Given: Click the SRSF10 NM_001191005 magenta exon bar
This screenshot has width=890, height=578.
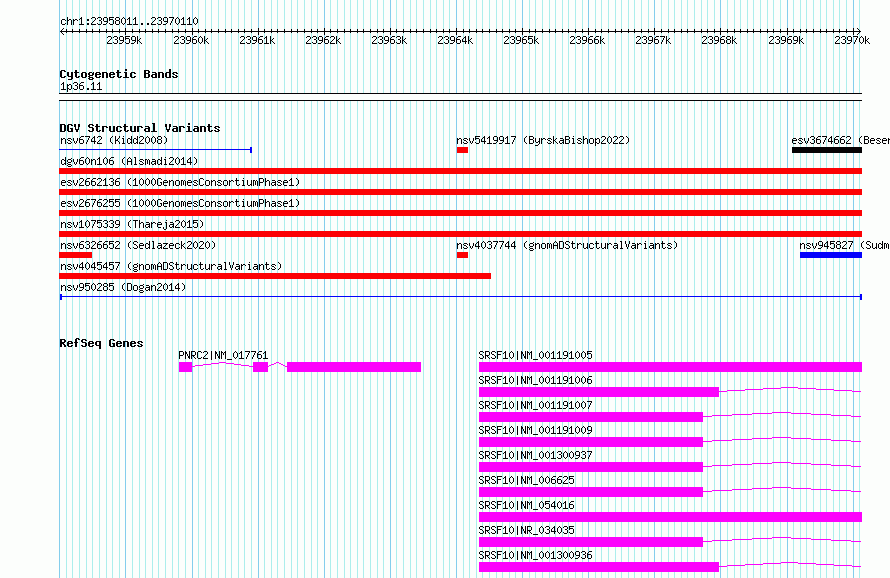Looking at the screenshot, I should (x=670, y=367).
